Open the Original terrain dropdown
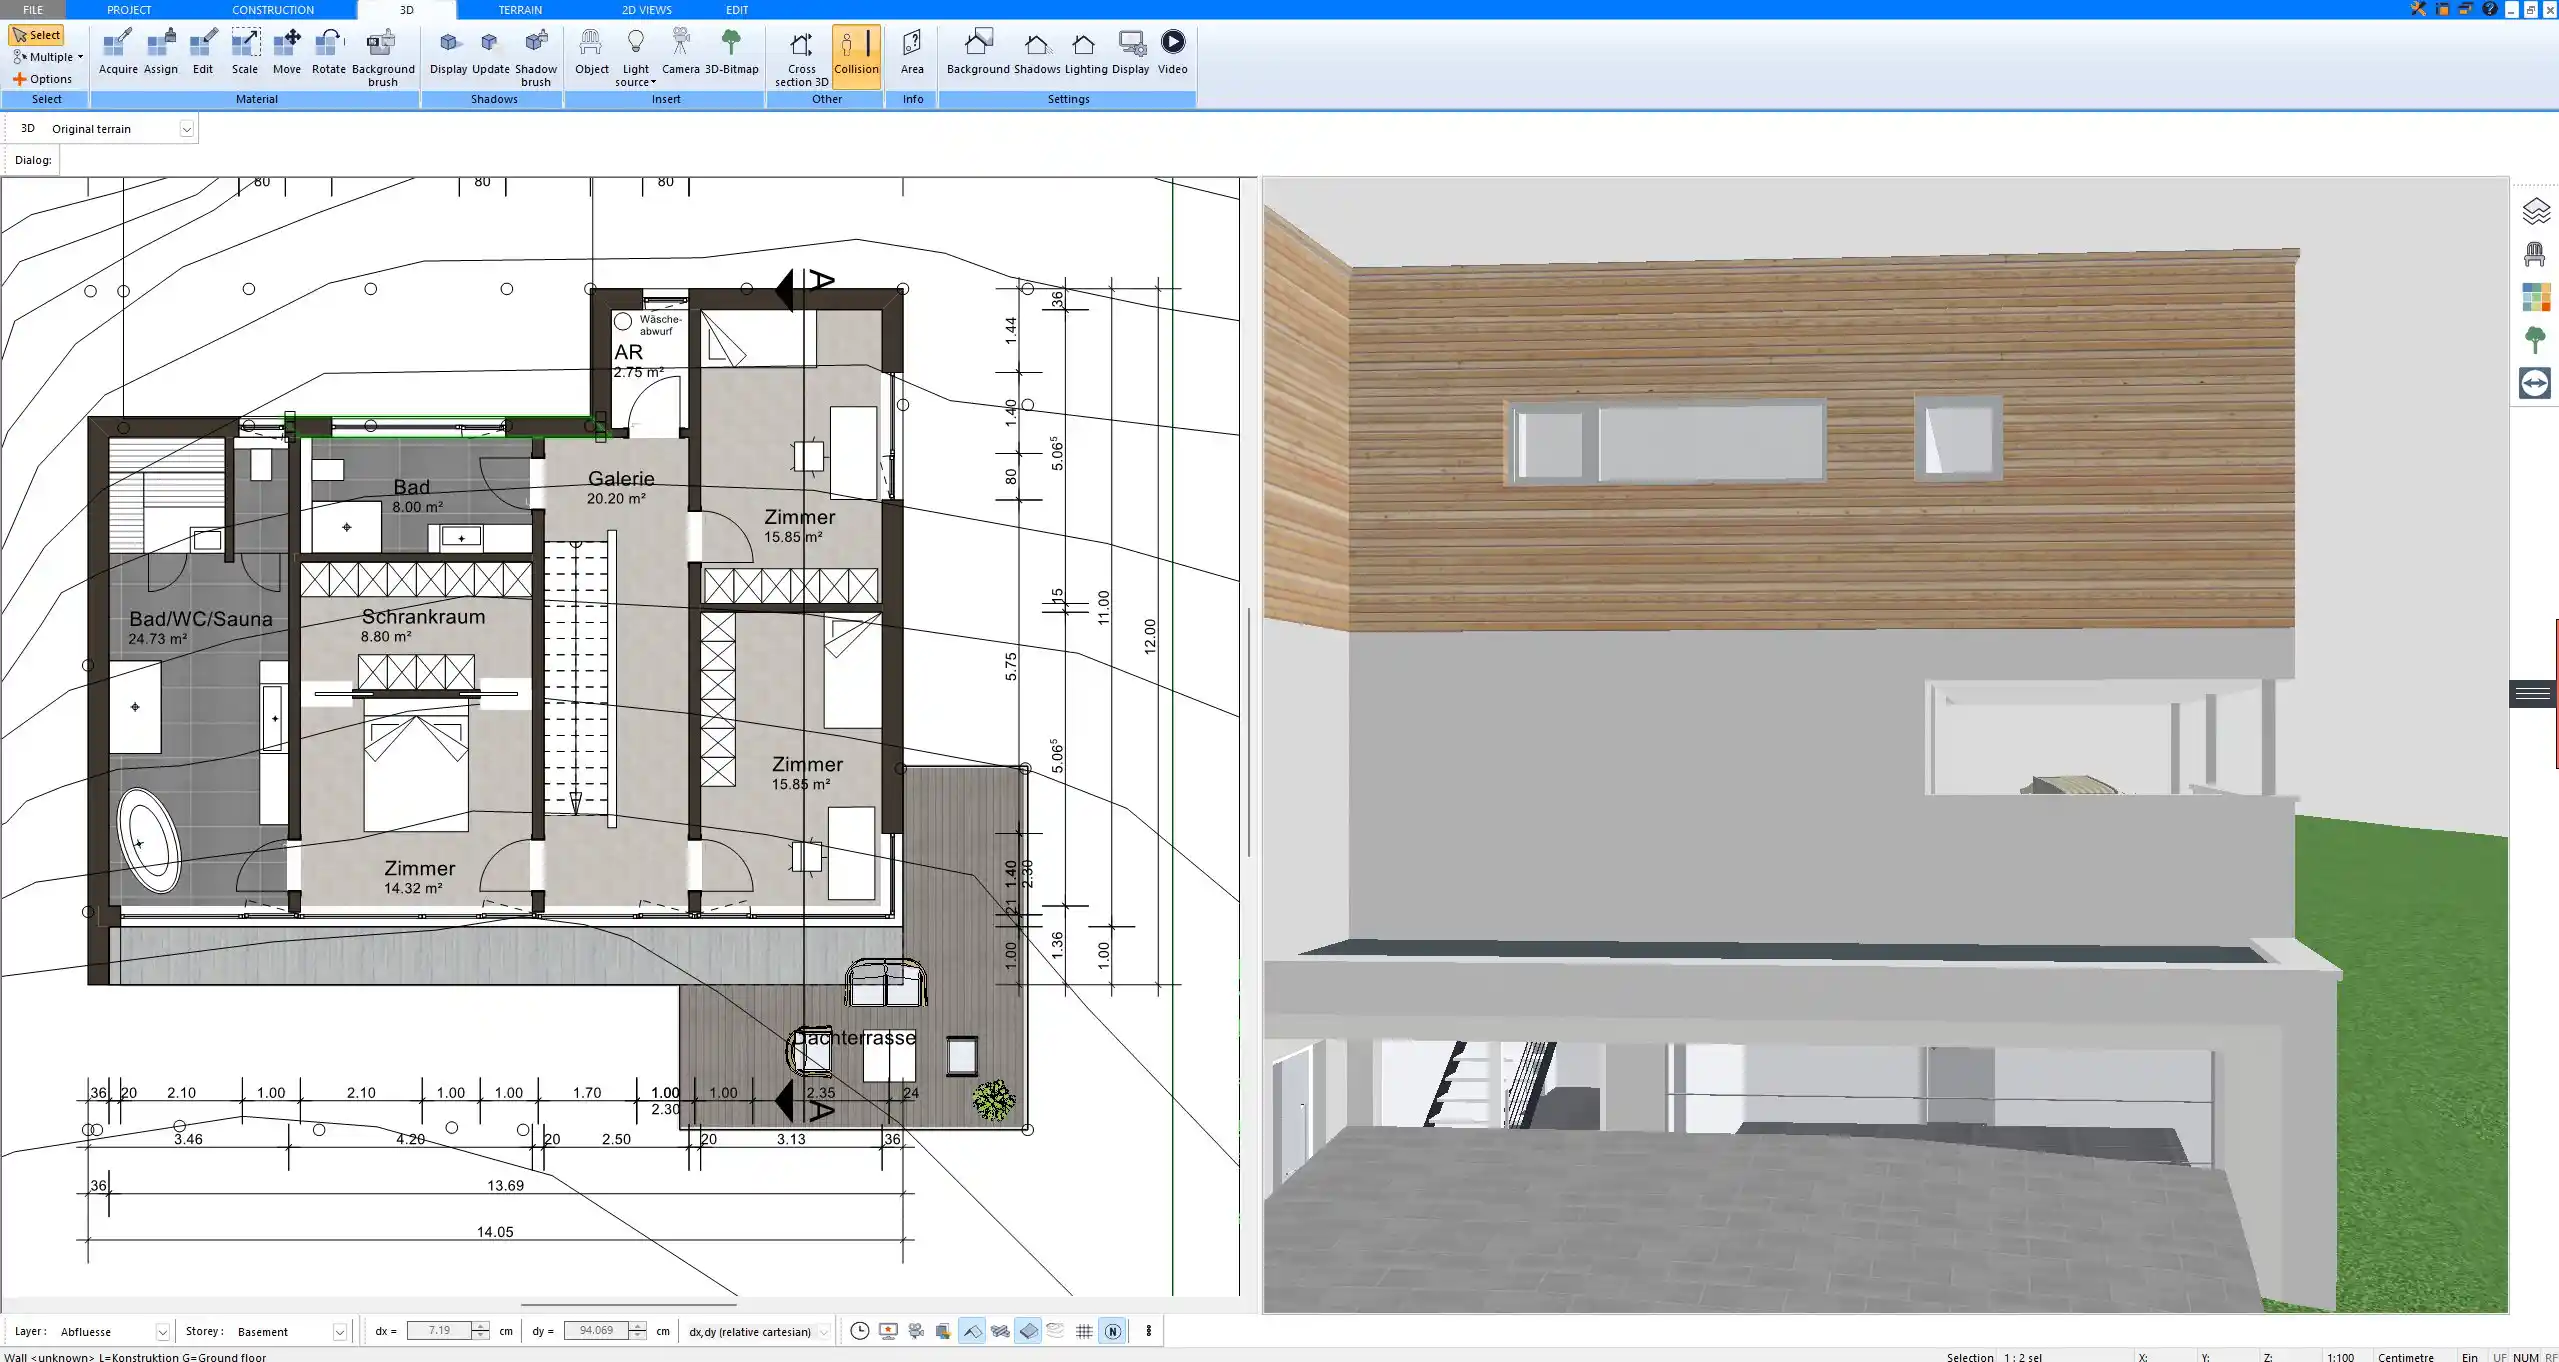 (186, 129)
